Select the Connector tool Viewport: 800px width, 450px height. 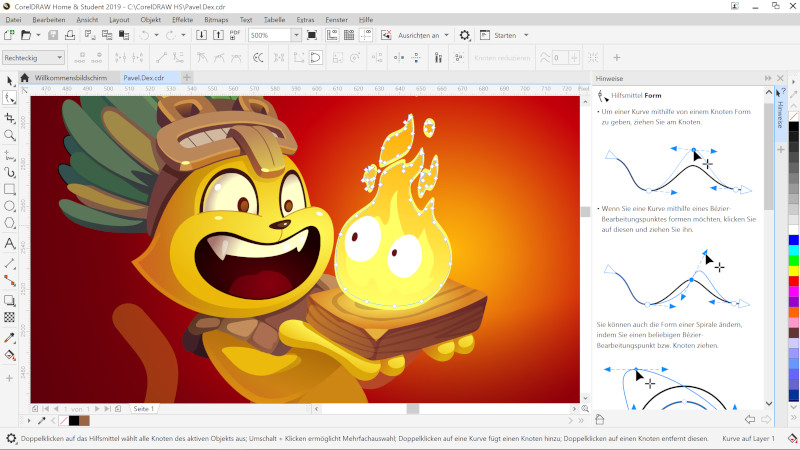(x=10, y=280)
